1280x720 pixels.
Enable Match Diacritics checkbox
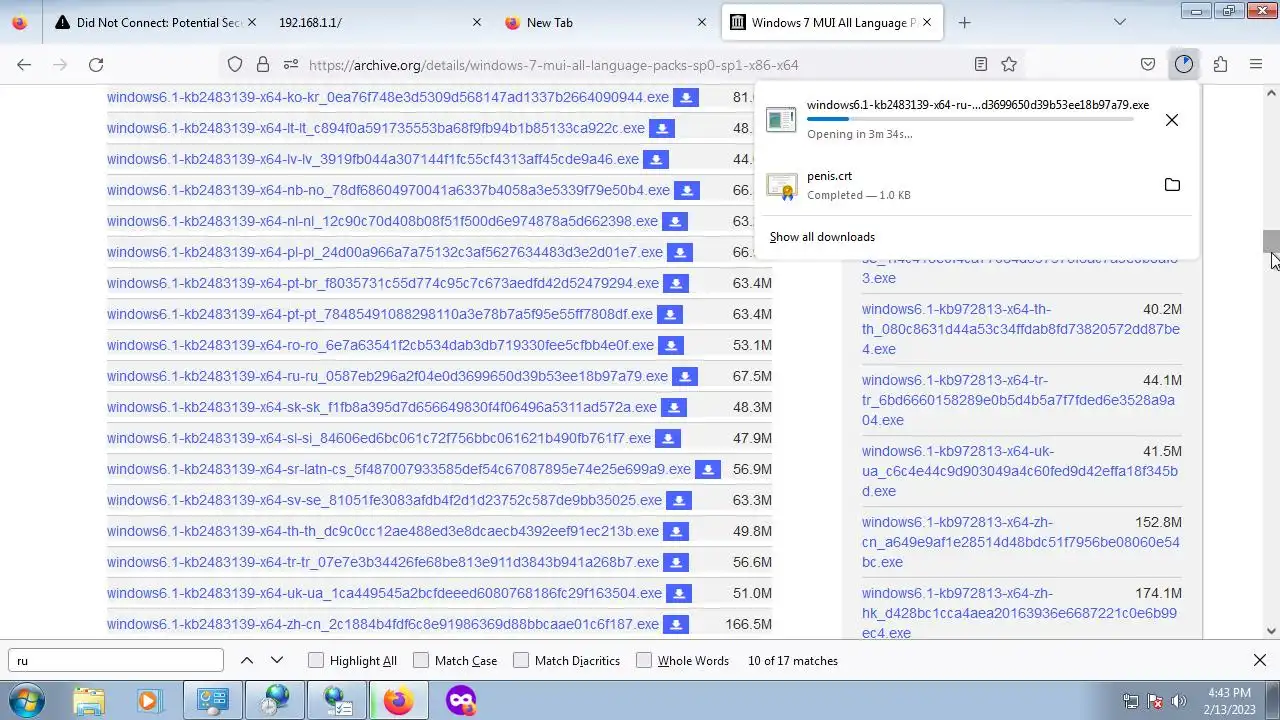[x=521, y=661]
